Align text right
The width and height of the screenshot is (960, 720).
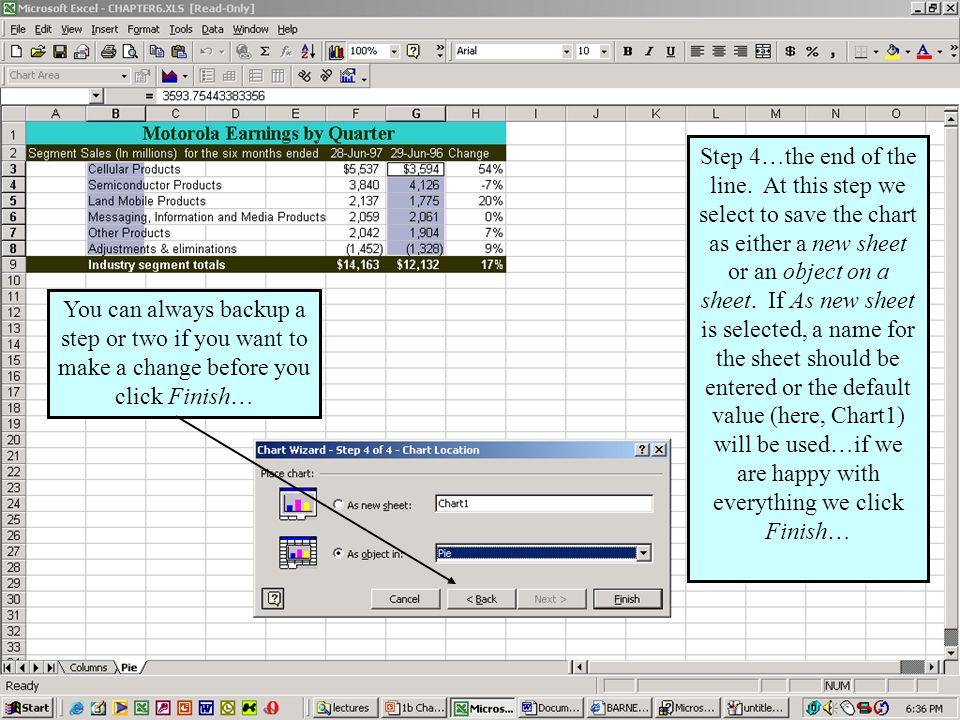click(x=740, y=51)
